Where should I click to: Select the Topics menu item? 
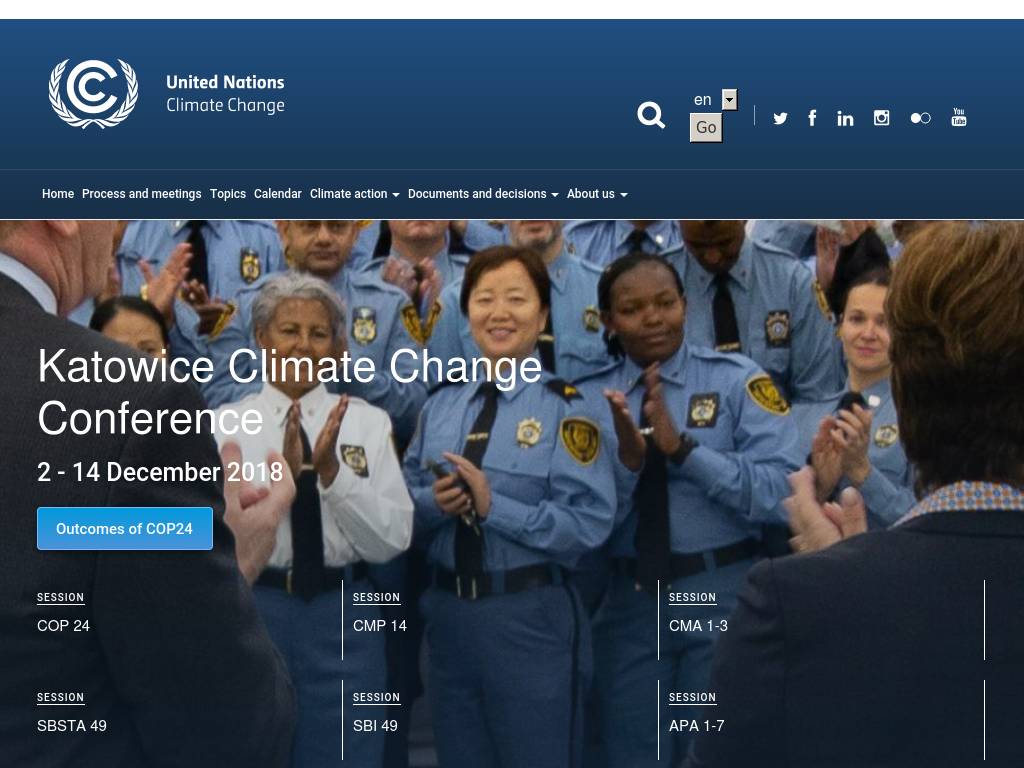(228, 194)
